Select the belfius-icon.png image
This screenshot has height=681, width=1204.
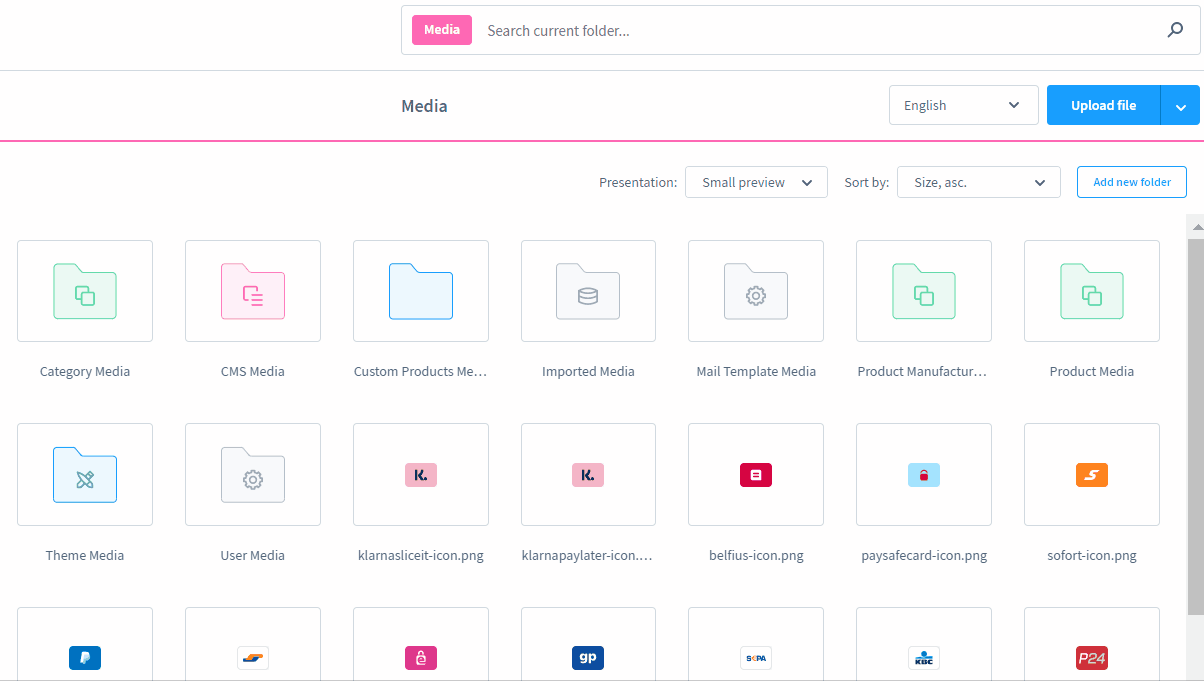[756, 475]
